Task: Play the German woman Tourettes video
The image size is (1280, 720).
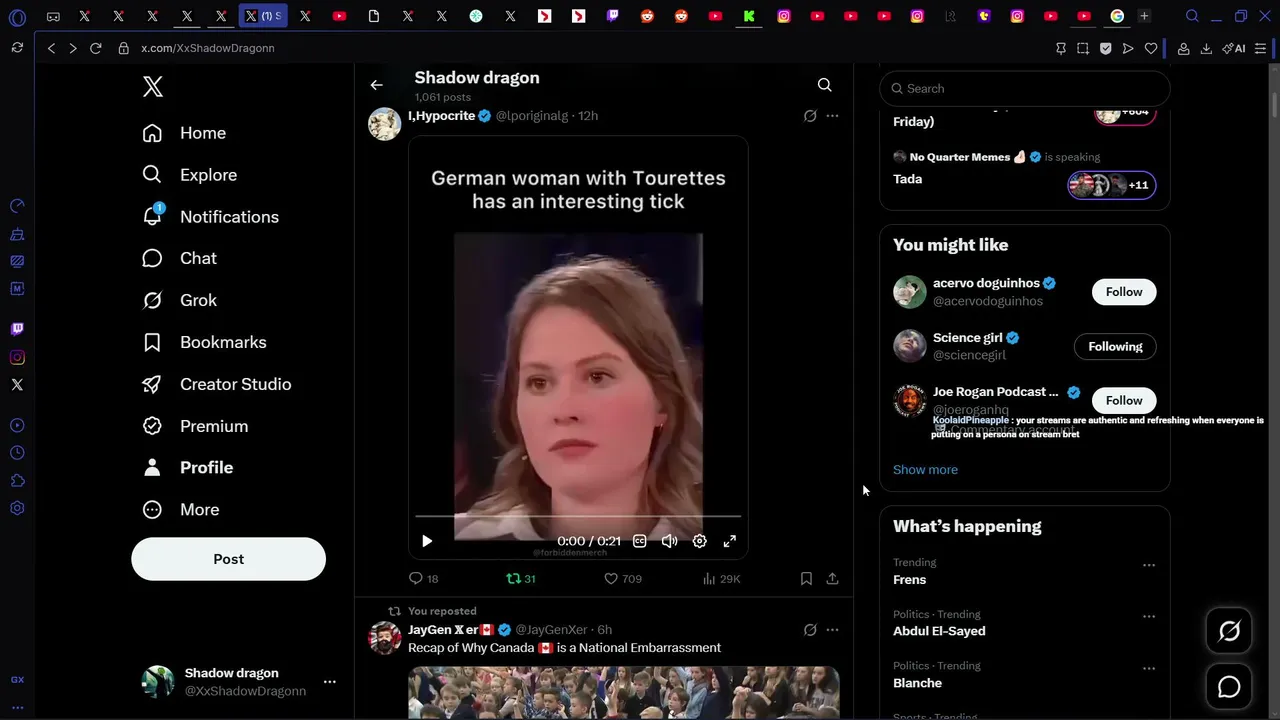Action: pyautogui.click(x=427, y=541)
